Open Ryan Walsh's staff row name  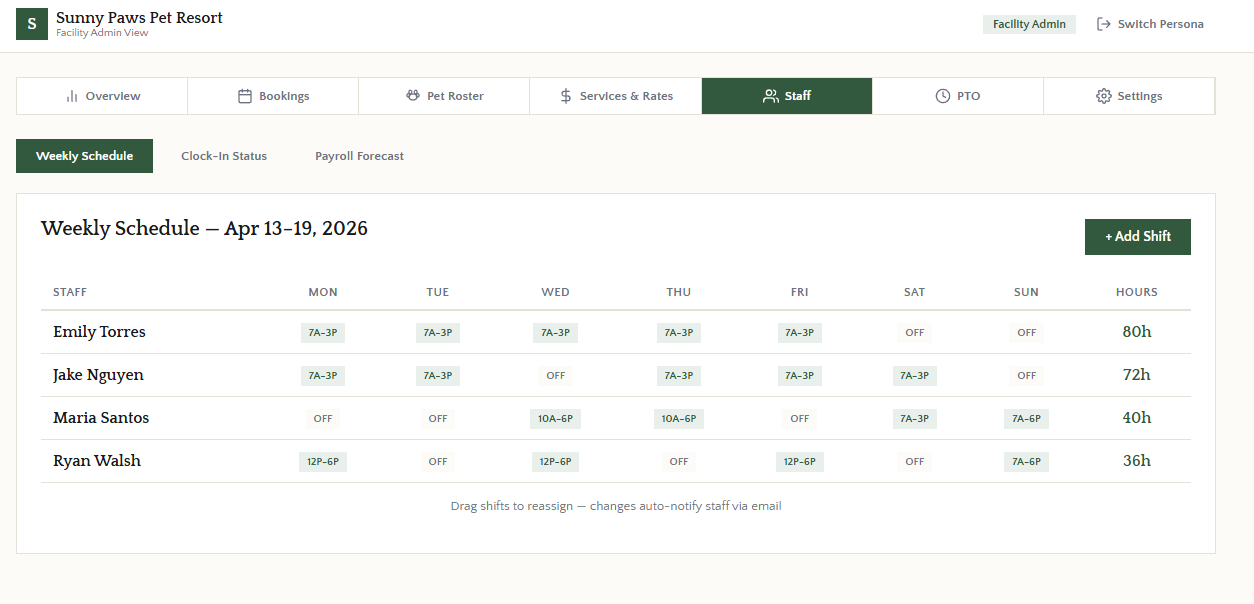click(x=97, y=461)
